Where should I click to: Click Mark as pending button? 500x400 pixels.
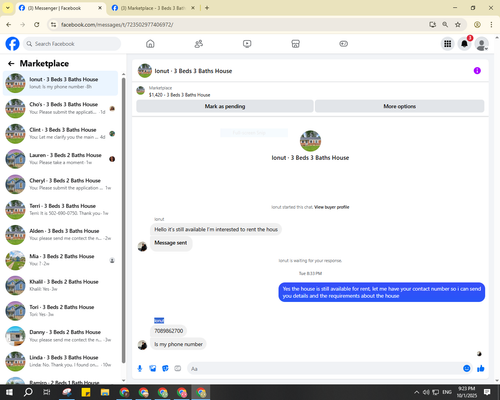point(225,106)
